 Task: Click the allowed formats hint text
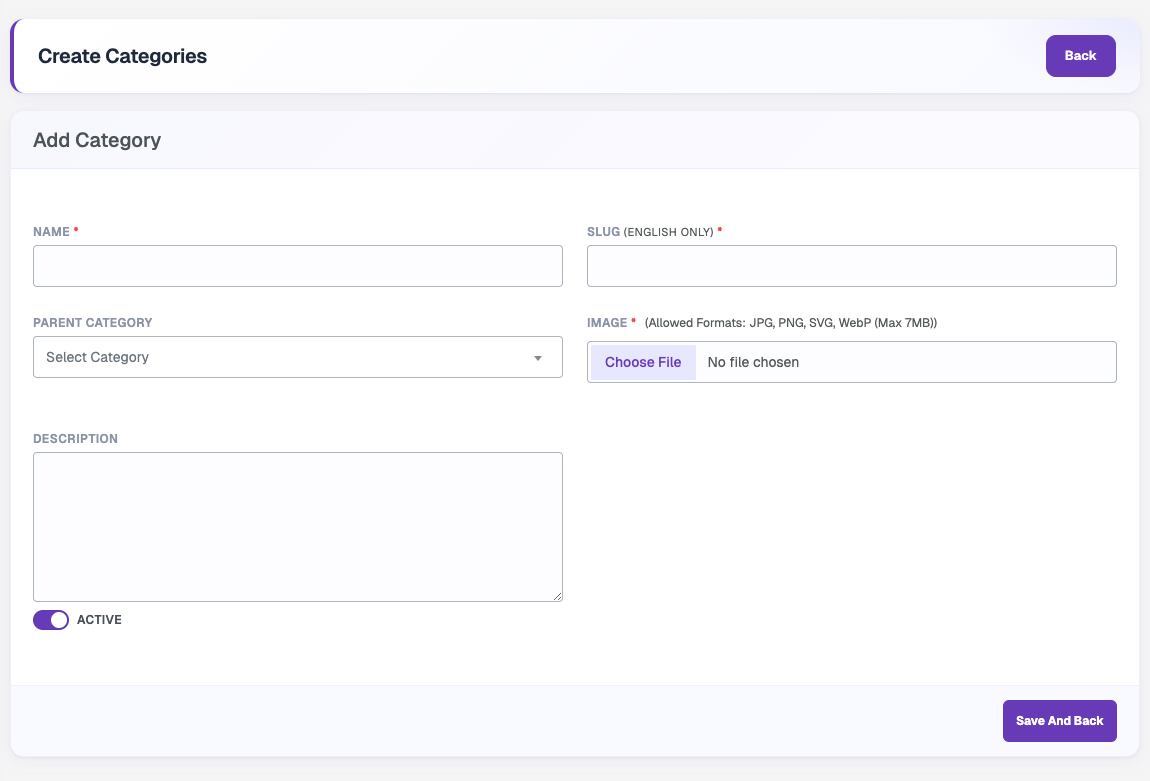point(791,323)
